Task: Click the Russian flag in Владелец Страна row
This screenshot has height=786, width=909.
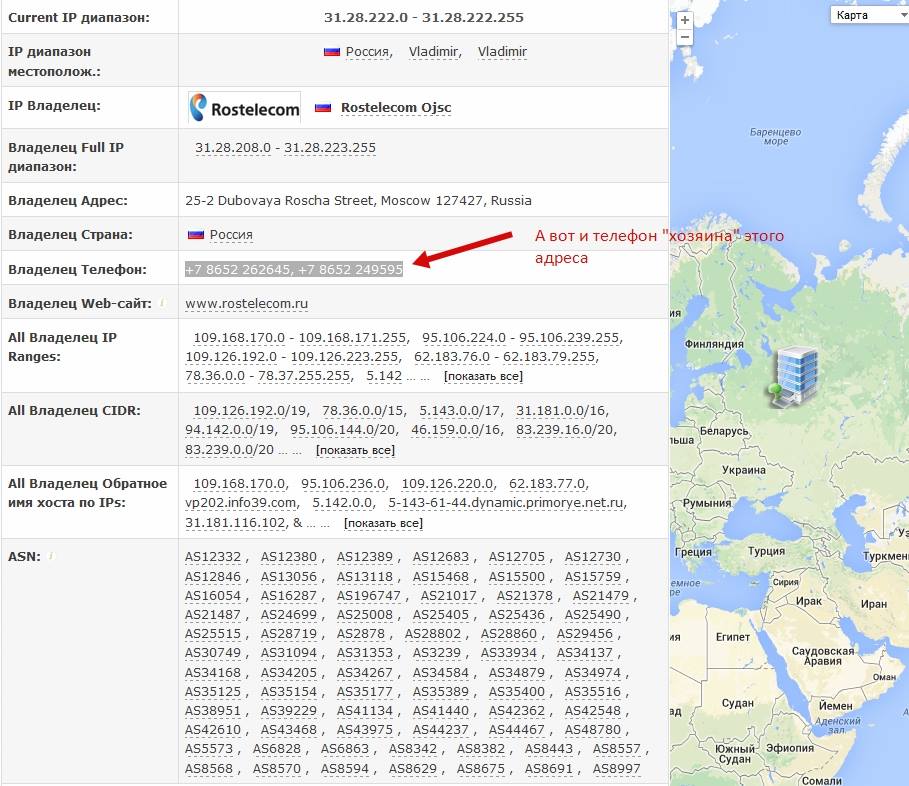Action: point(196,235)
